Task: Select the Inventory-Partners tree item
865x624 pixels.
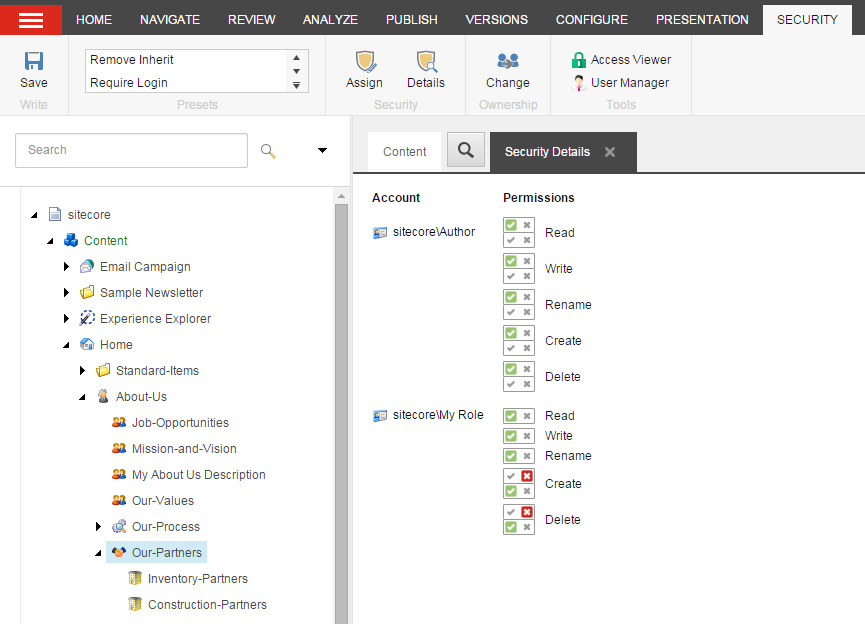Action: pos(197,579)
